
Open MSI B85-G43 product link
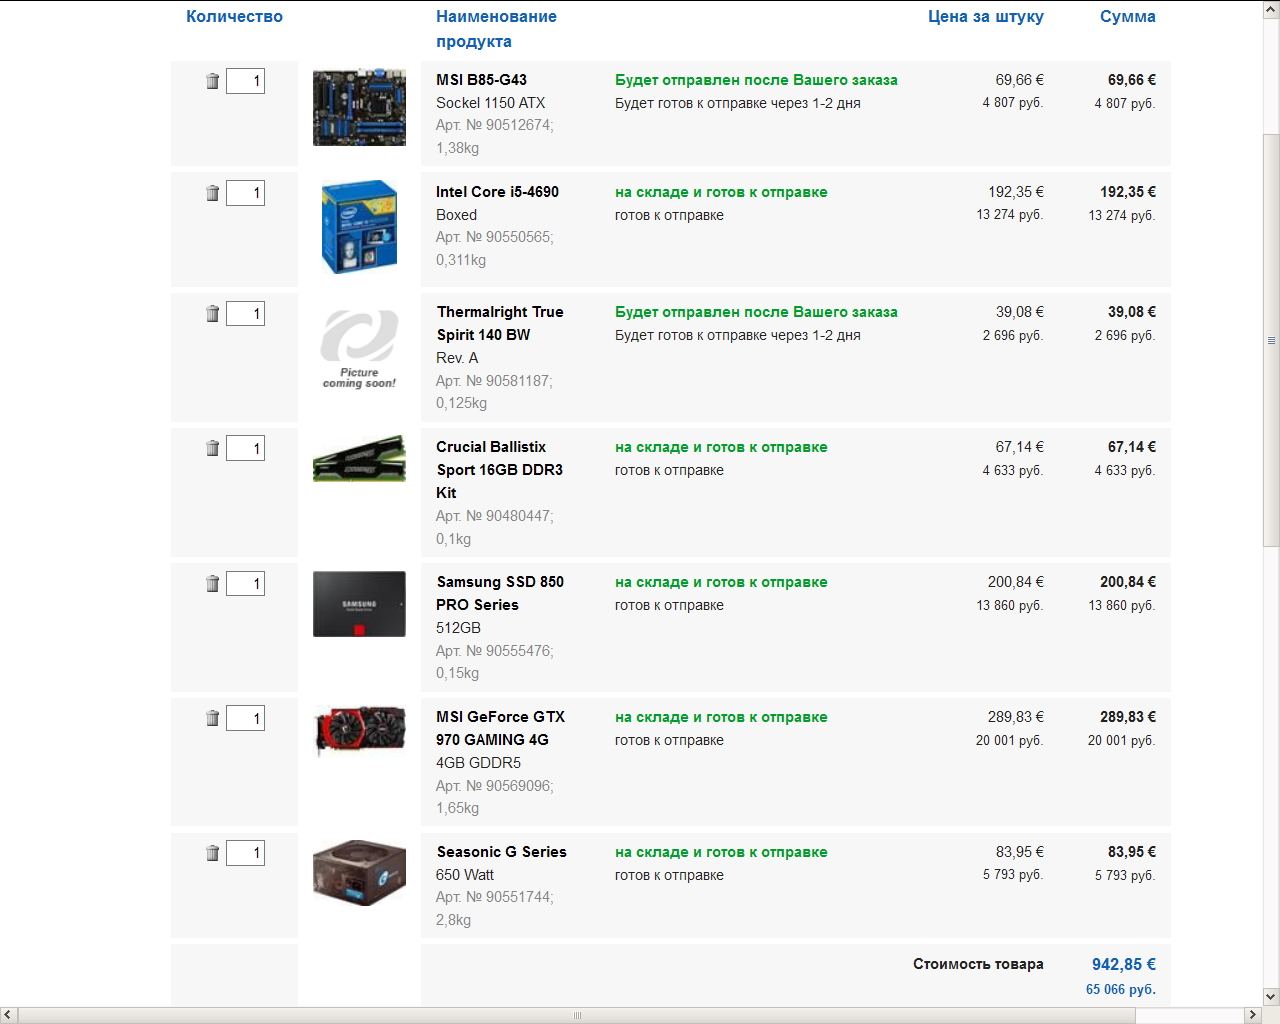481,80
